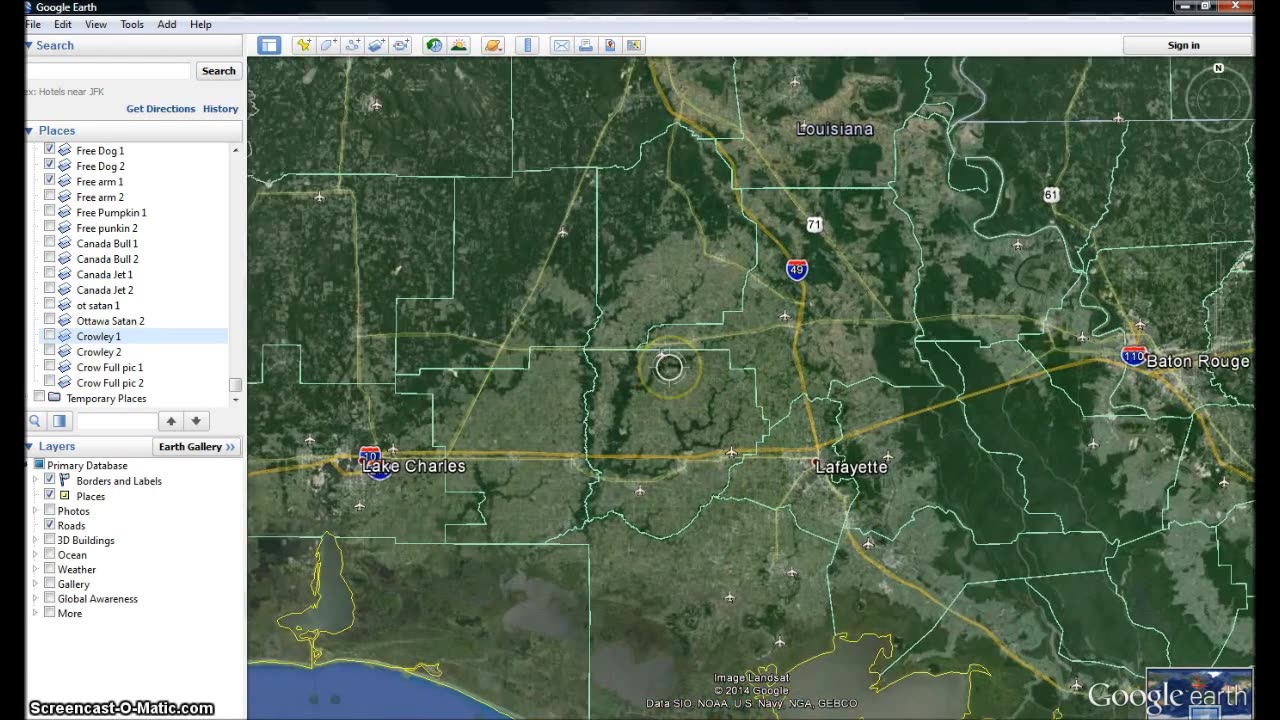This screenshot has width=1280, height=720.
Task: Uncheck the Free Dog 1 placemark
Action: pyautogui.click(x=50, y=149)
